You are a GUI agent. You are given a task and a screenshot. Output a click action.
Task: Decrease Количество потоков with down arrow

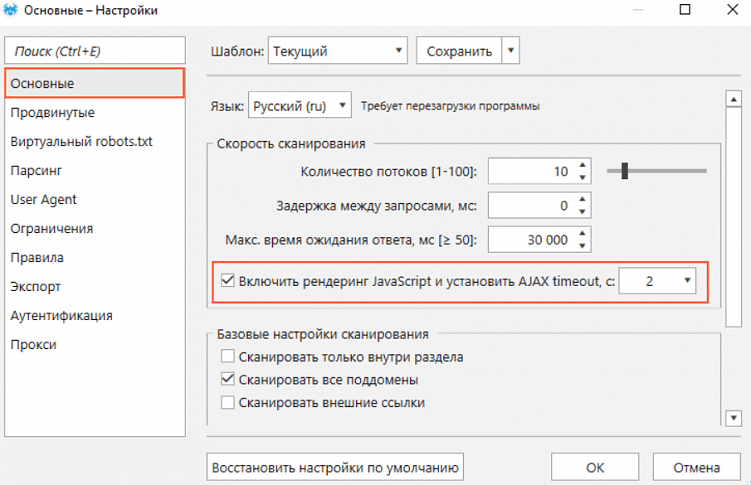(582, 177)
